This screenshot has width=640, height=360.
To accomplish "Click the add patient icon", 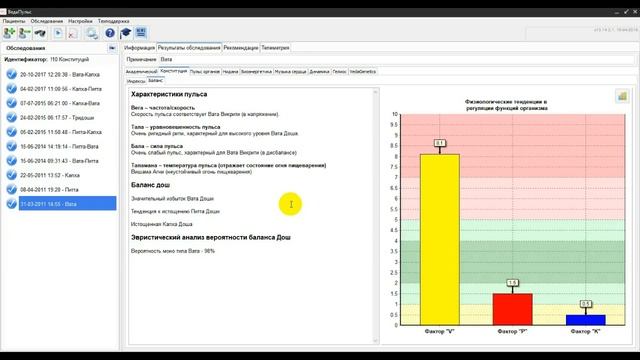I will pyautogui.click(x=9, y=33).
